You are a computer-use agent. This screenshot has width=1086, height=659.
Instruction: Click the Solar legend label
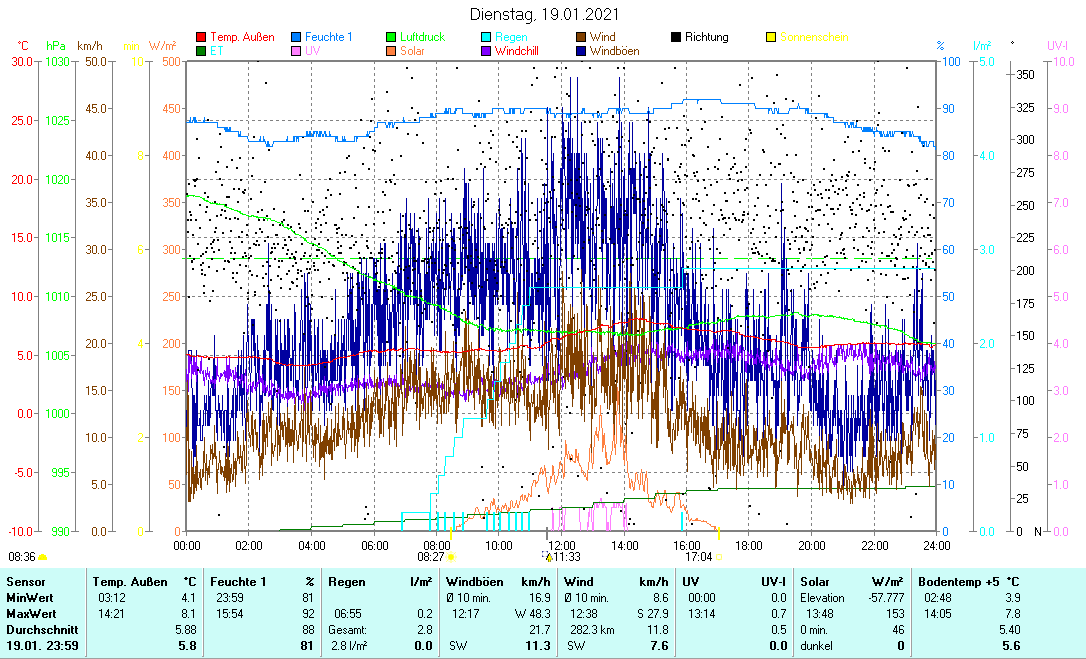pos(411,50)
